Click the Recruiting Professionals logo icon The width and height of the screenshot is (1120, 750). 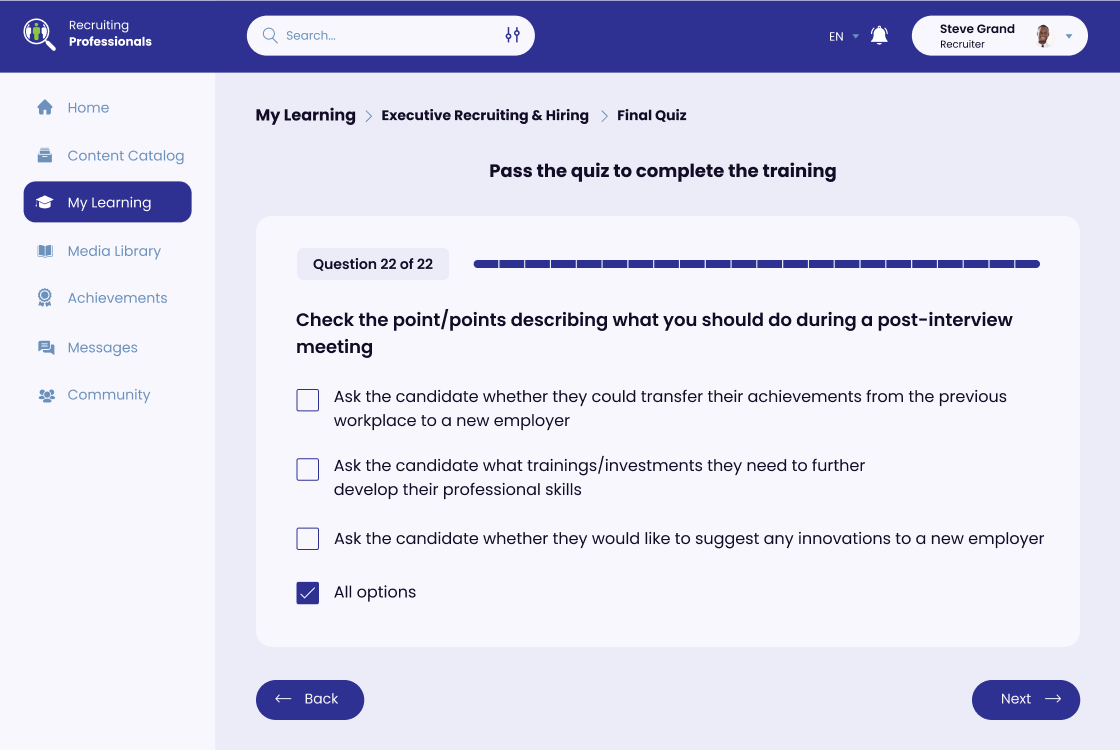40,34
